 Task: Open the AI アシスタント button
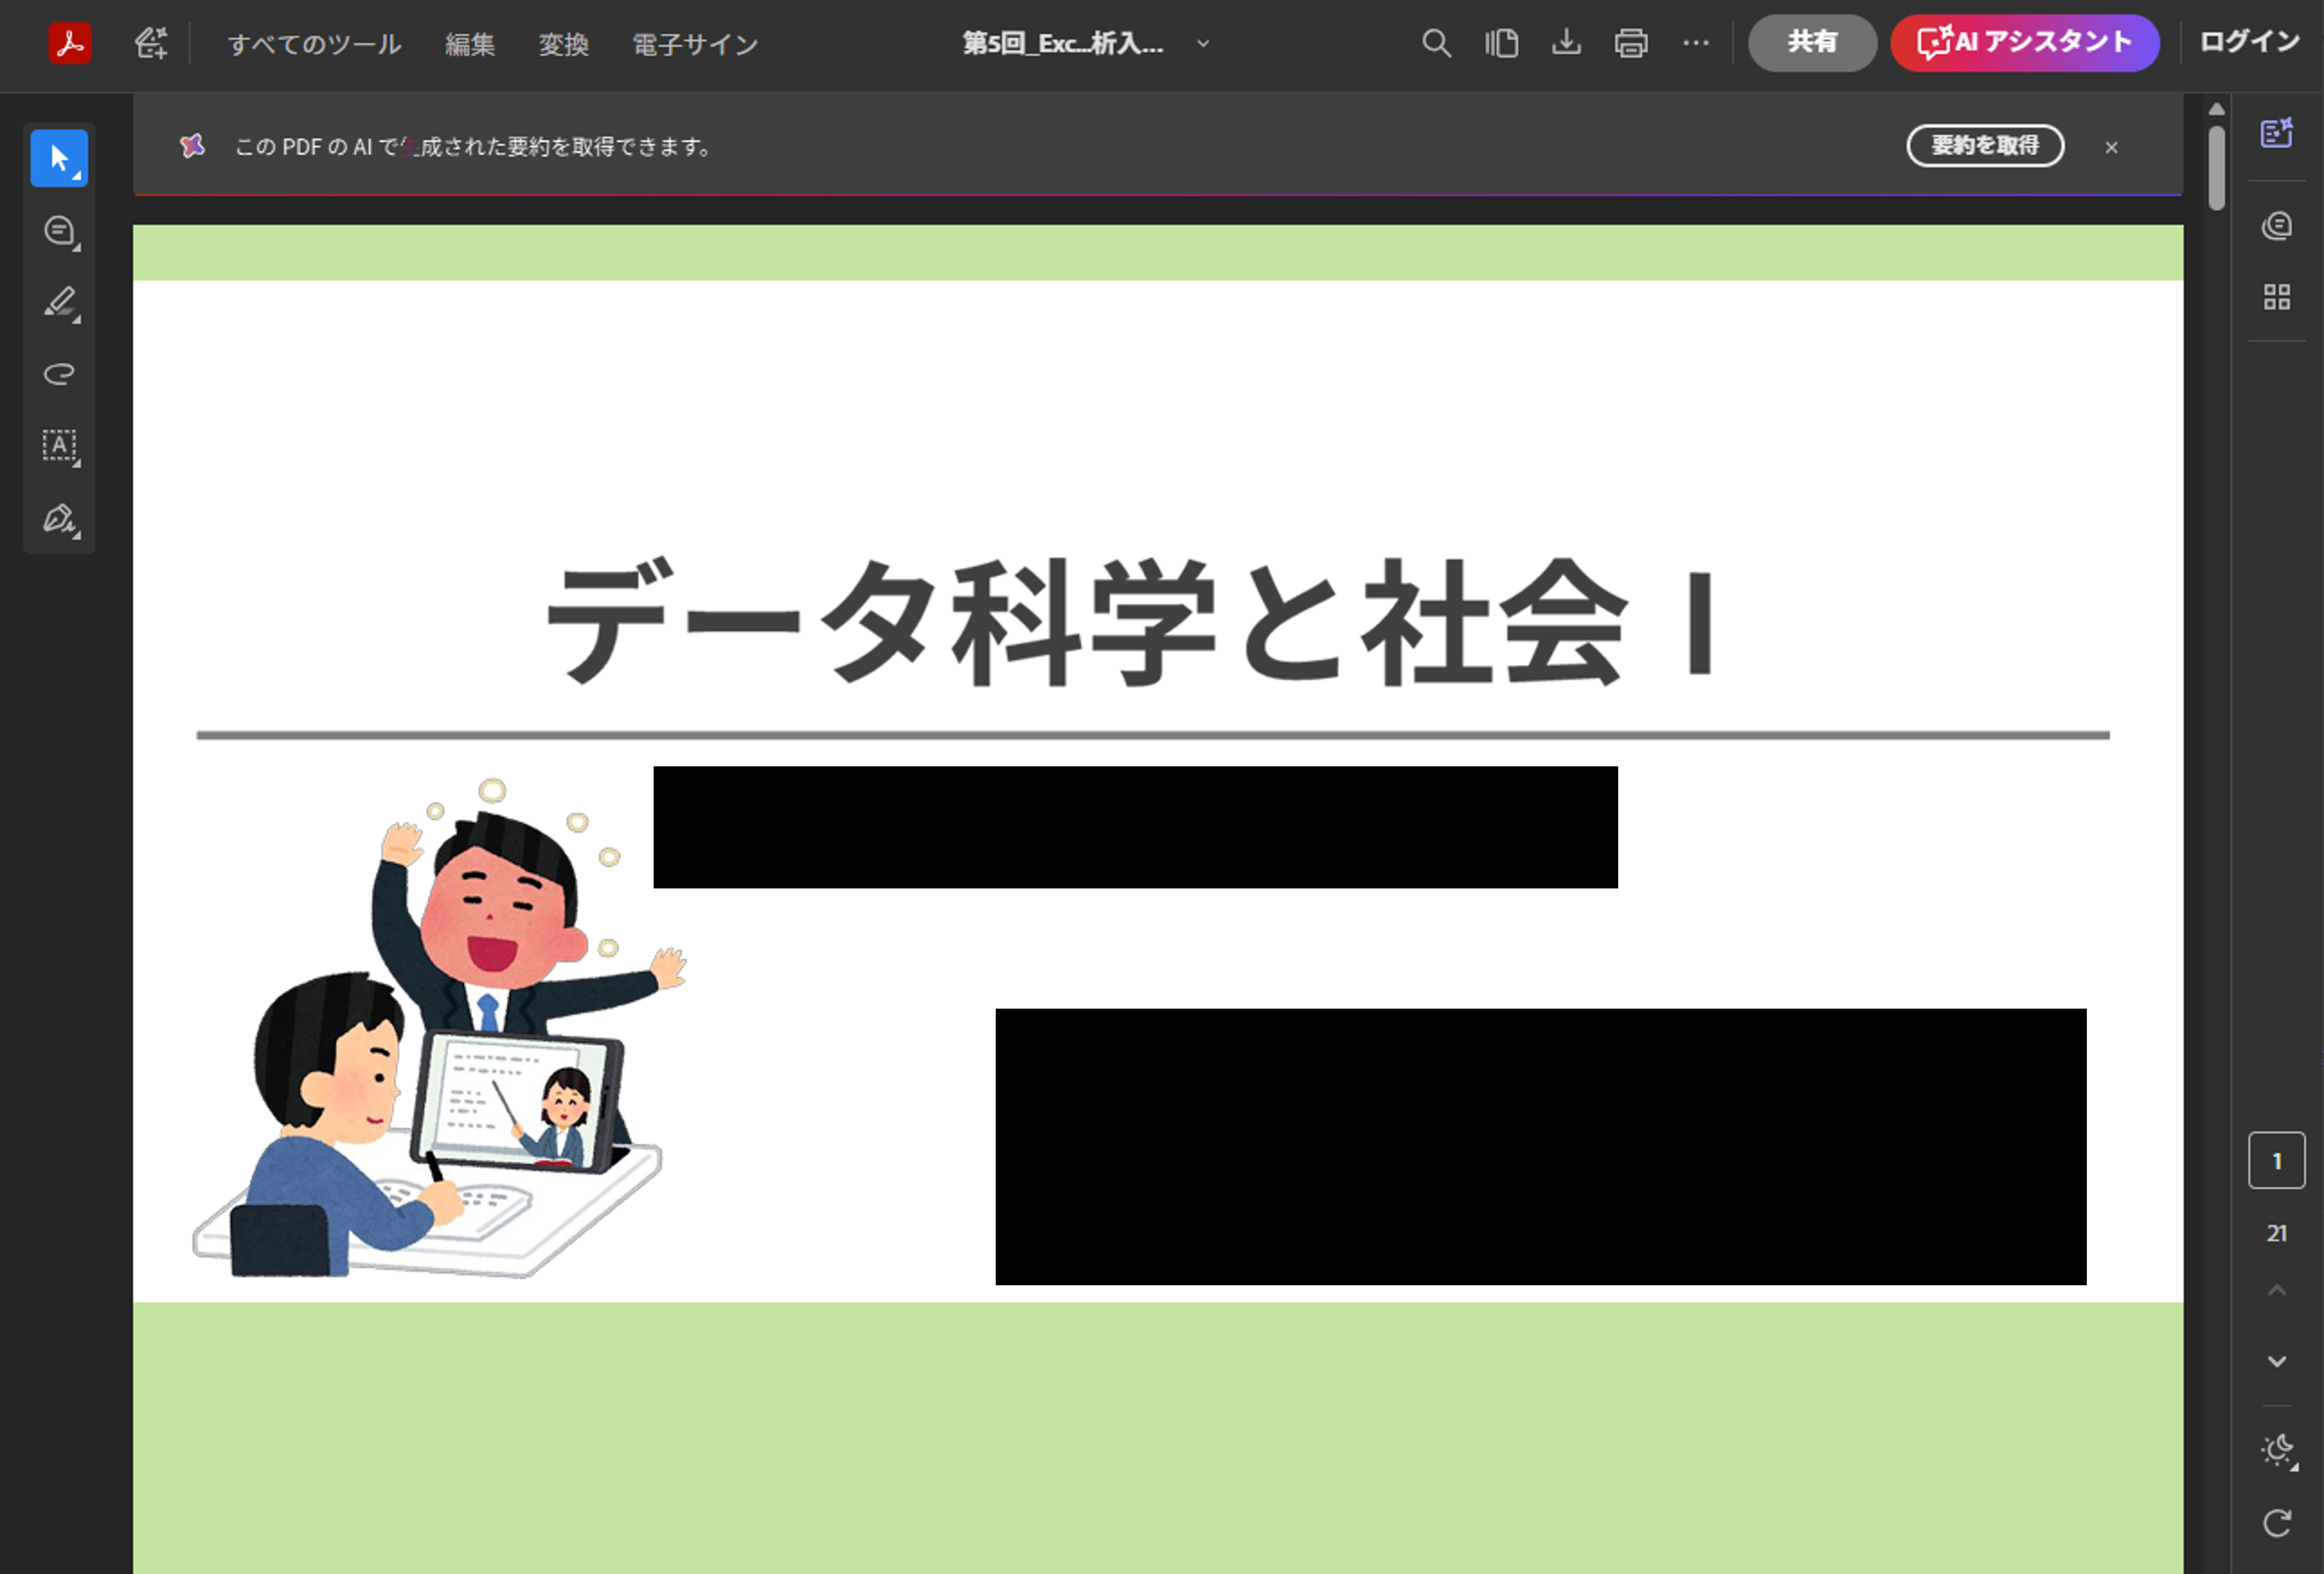pyautogui.click(x=2025, y=43)
